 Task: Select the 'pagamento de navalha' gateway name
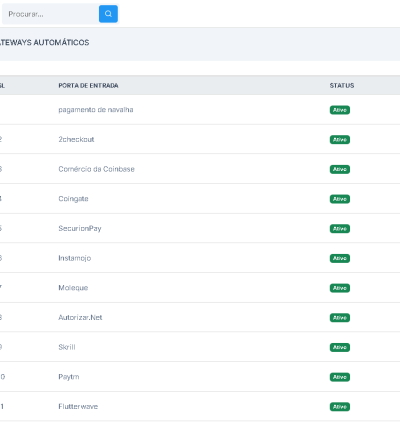pos(96,110)
